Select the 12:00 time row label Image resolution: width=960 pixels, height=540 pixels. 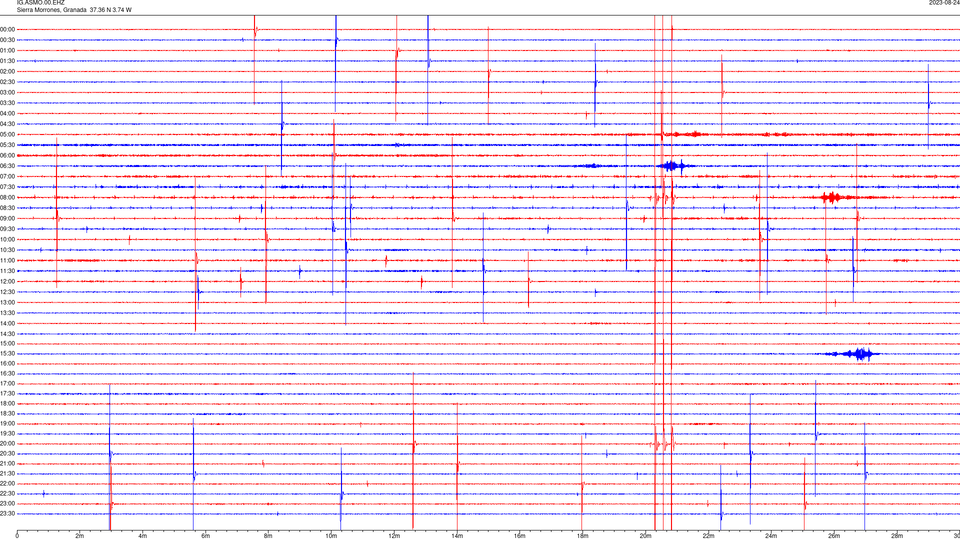8,281
